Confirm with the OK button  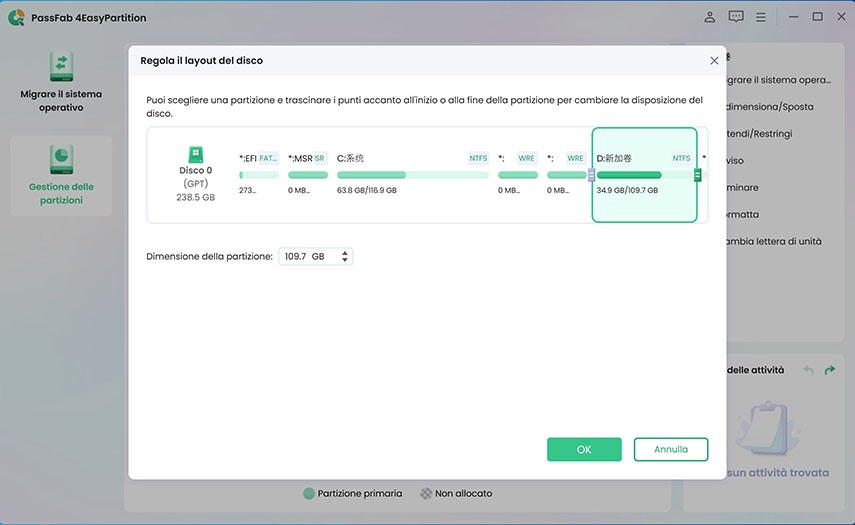tap(584, 449)
